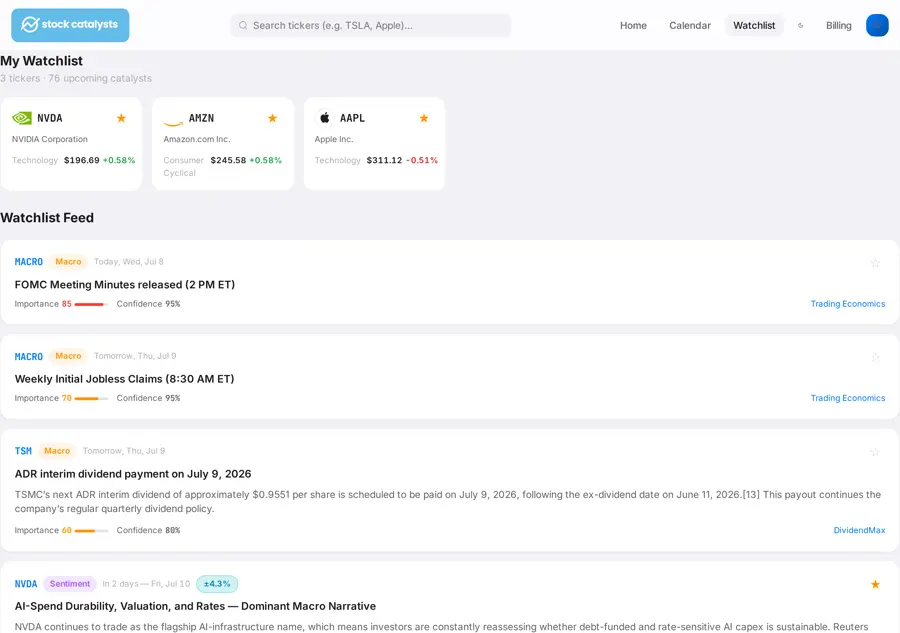This screenshot has width=900, height=633.
Task: Unstar AMZN on its watchlist card
Action: coord(273,118)
